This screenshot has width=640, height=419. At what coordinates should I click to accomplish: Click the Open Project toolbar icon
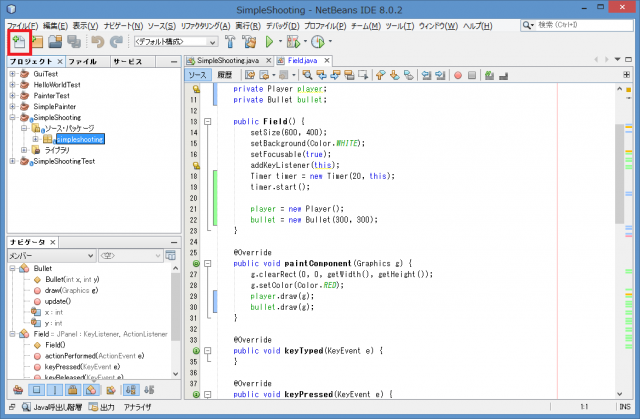click(55, 42)
